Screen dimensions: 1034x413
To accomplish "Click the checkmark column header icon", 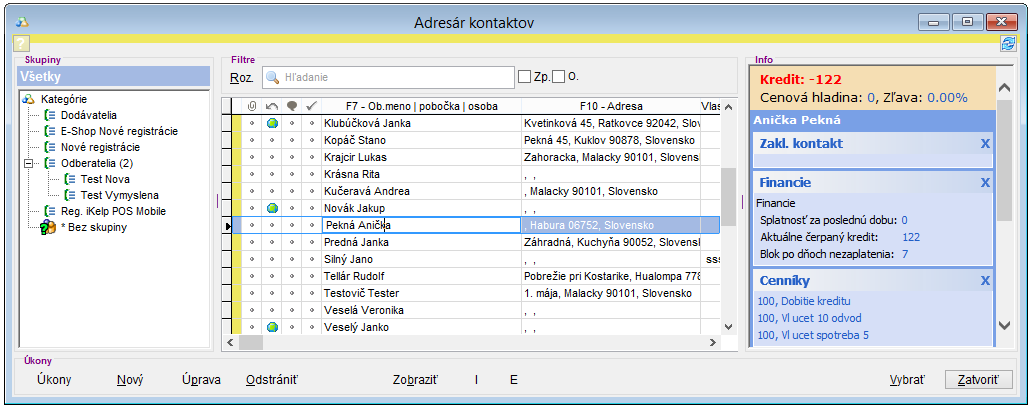I will [x=311, y=105].
